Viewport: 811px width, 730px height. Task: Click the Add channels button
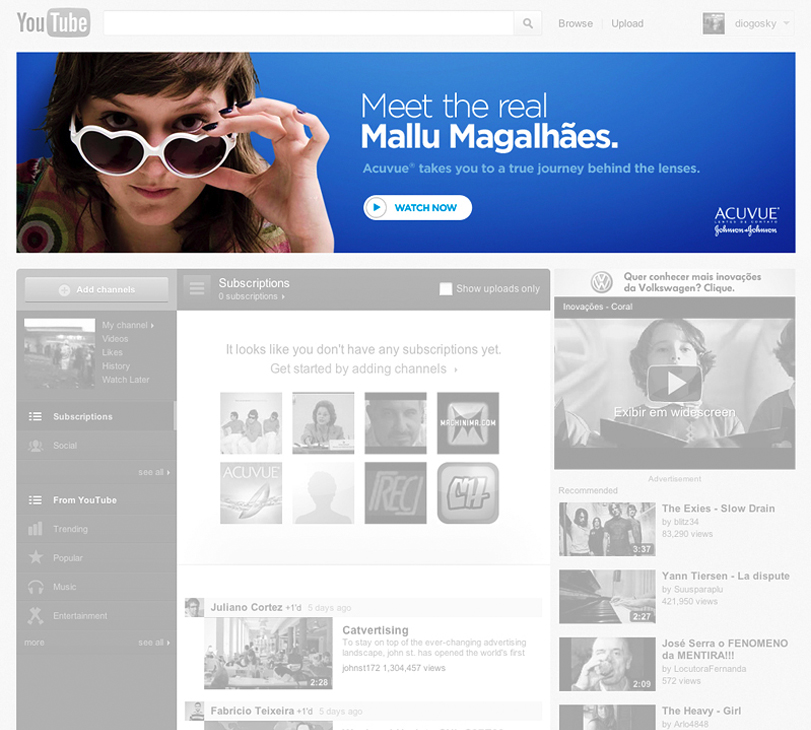pos(97,290)
